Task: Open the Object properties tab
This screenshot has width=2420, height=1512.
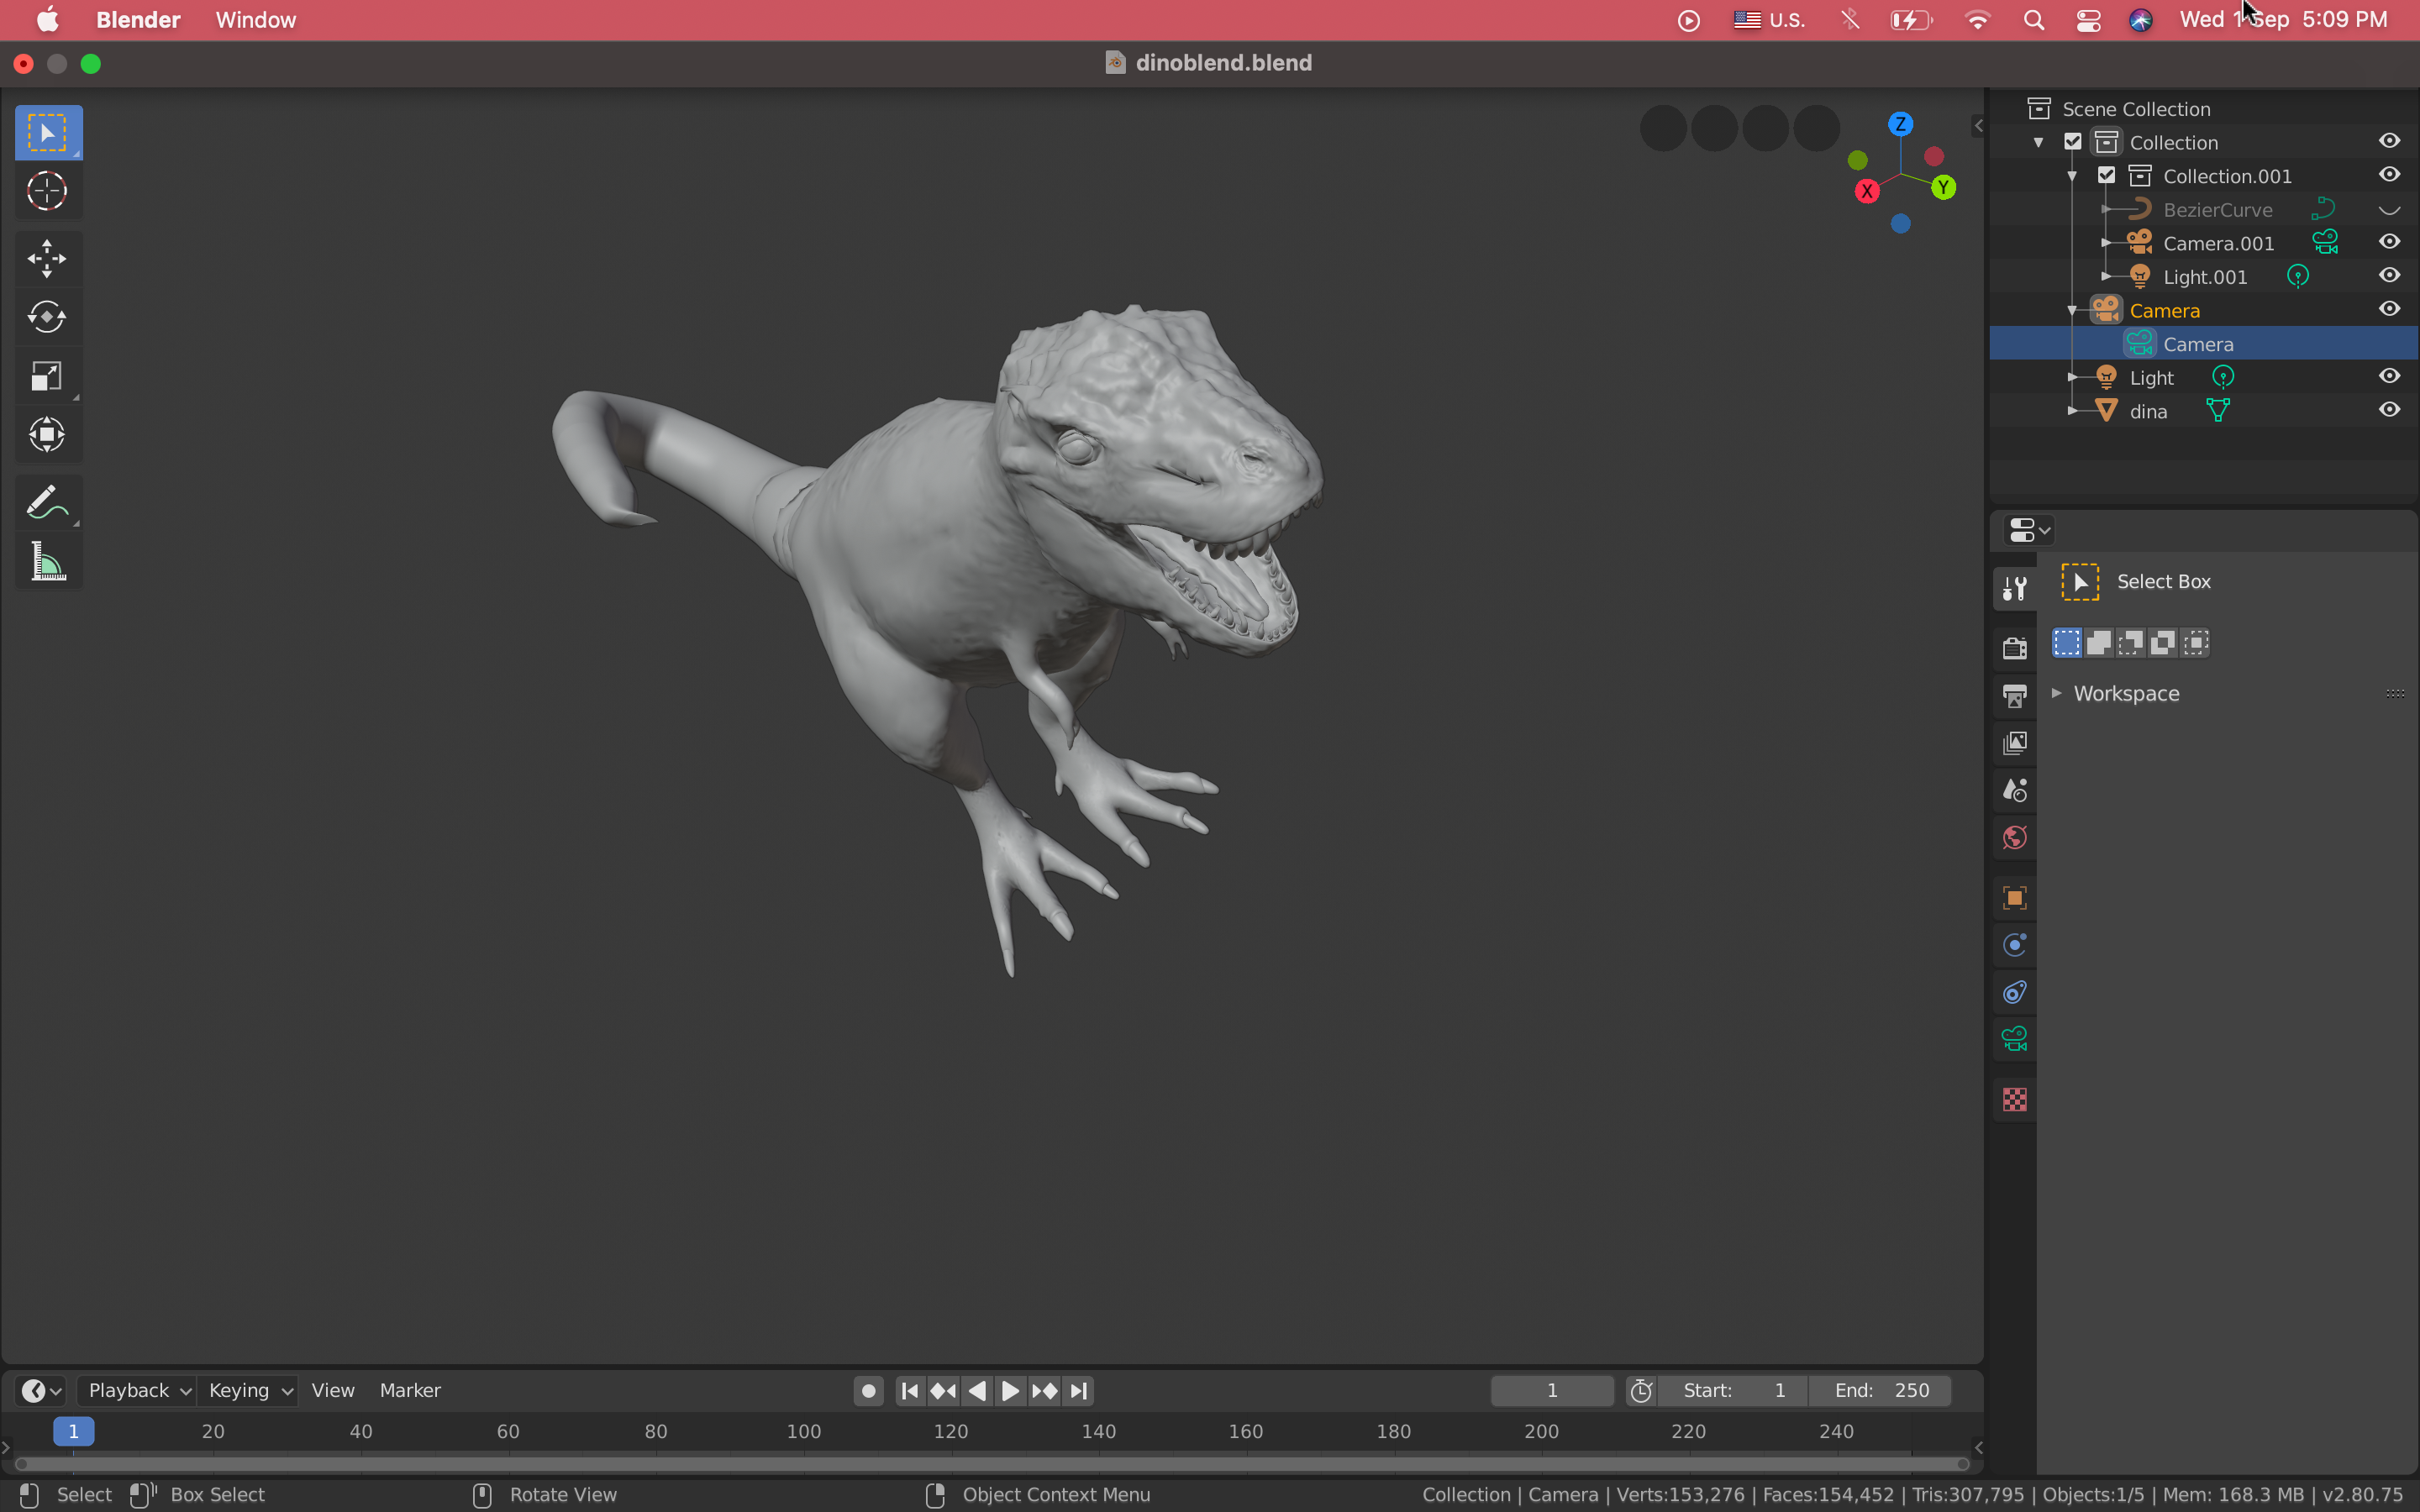Action: (x=2014, y=897)
